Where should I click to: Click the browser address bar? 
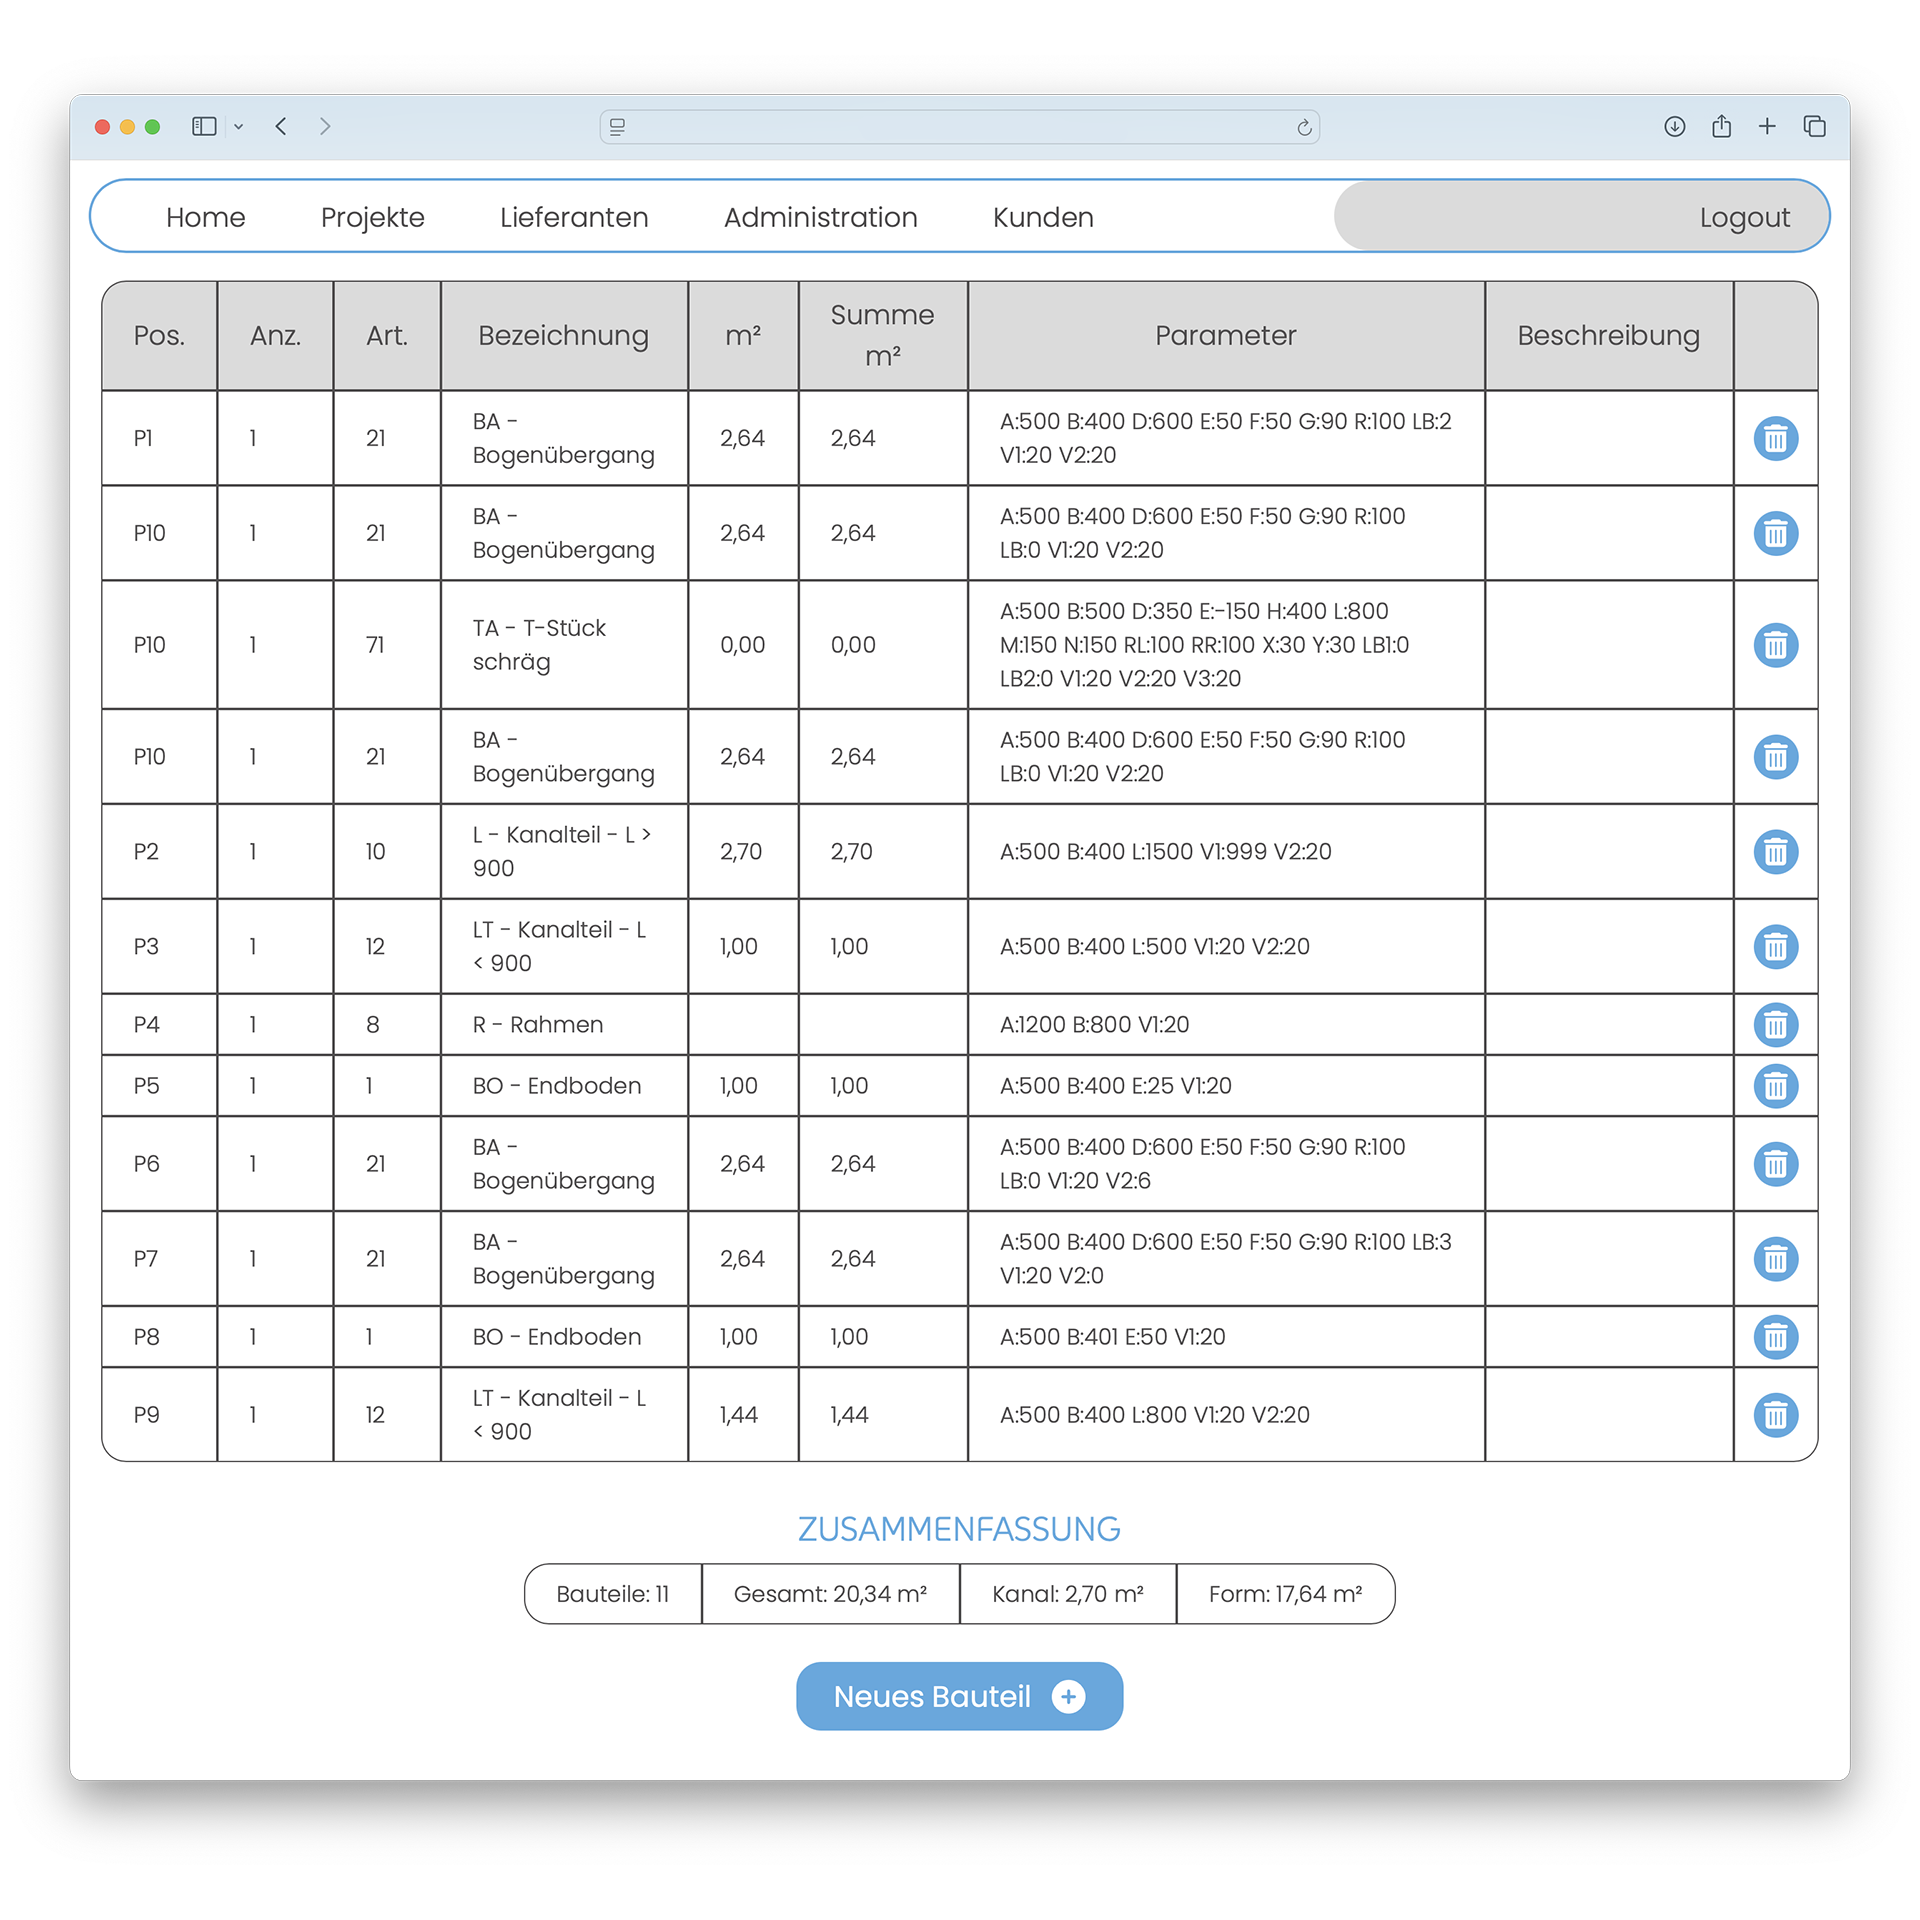(958, 127)
